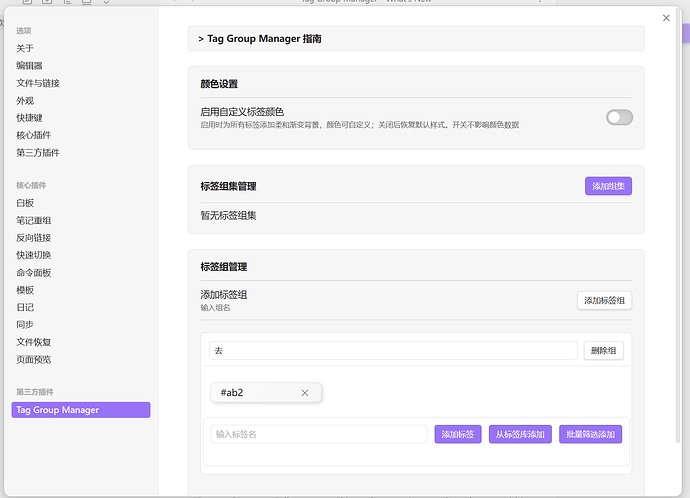This screenshot has width=690, height=498.
Task: Switch to the 外观 settings tab
Action: [x=25, y=100]
